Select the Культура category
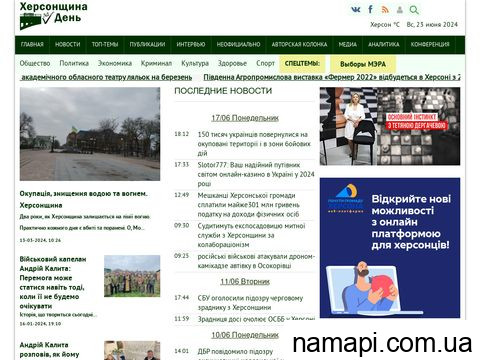480x360 pixels. (x=195, y=63)
